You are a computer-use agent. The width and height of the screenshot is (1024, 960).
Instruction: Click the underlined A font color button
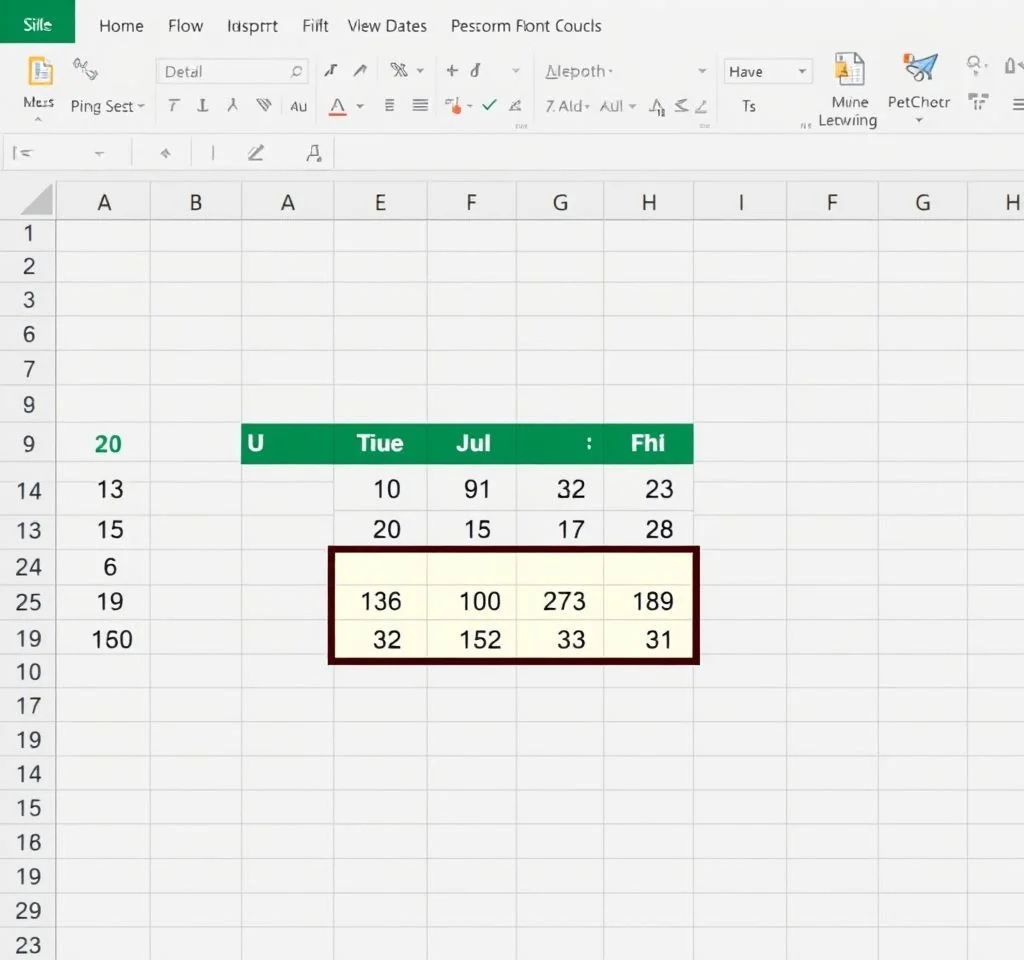click(337, 106)
